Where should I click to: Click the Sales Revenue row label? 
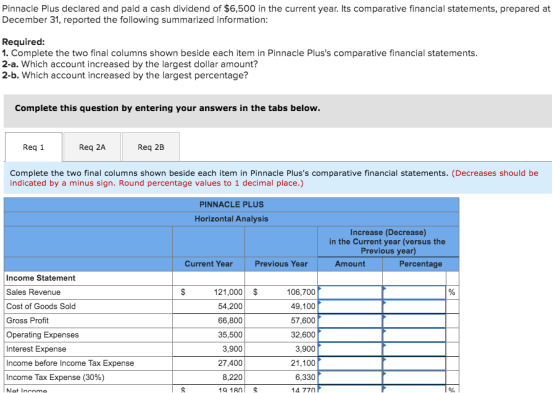33,292
